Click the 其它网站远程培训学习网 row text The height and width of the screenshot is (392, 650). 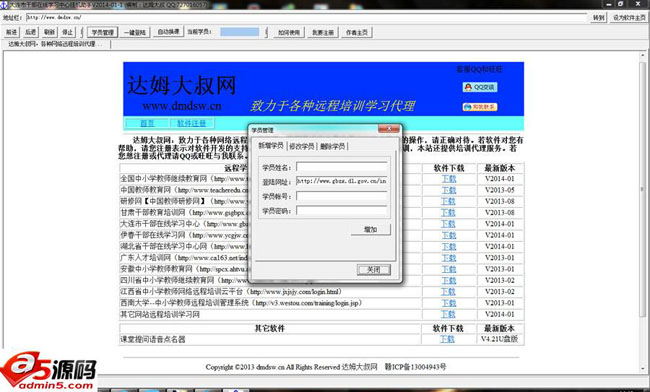coord(160,315)
